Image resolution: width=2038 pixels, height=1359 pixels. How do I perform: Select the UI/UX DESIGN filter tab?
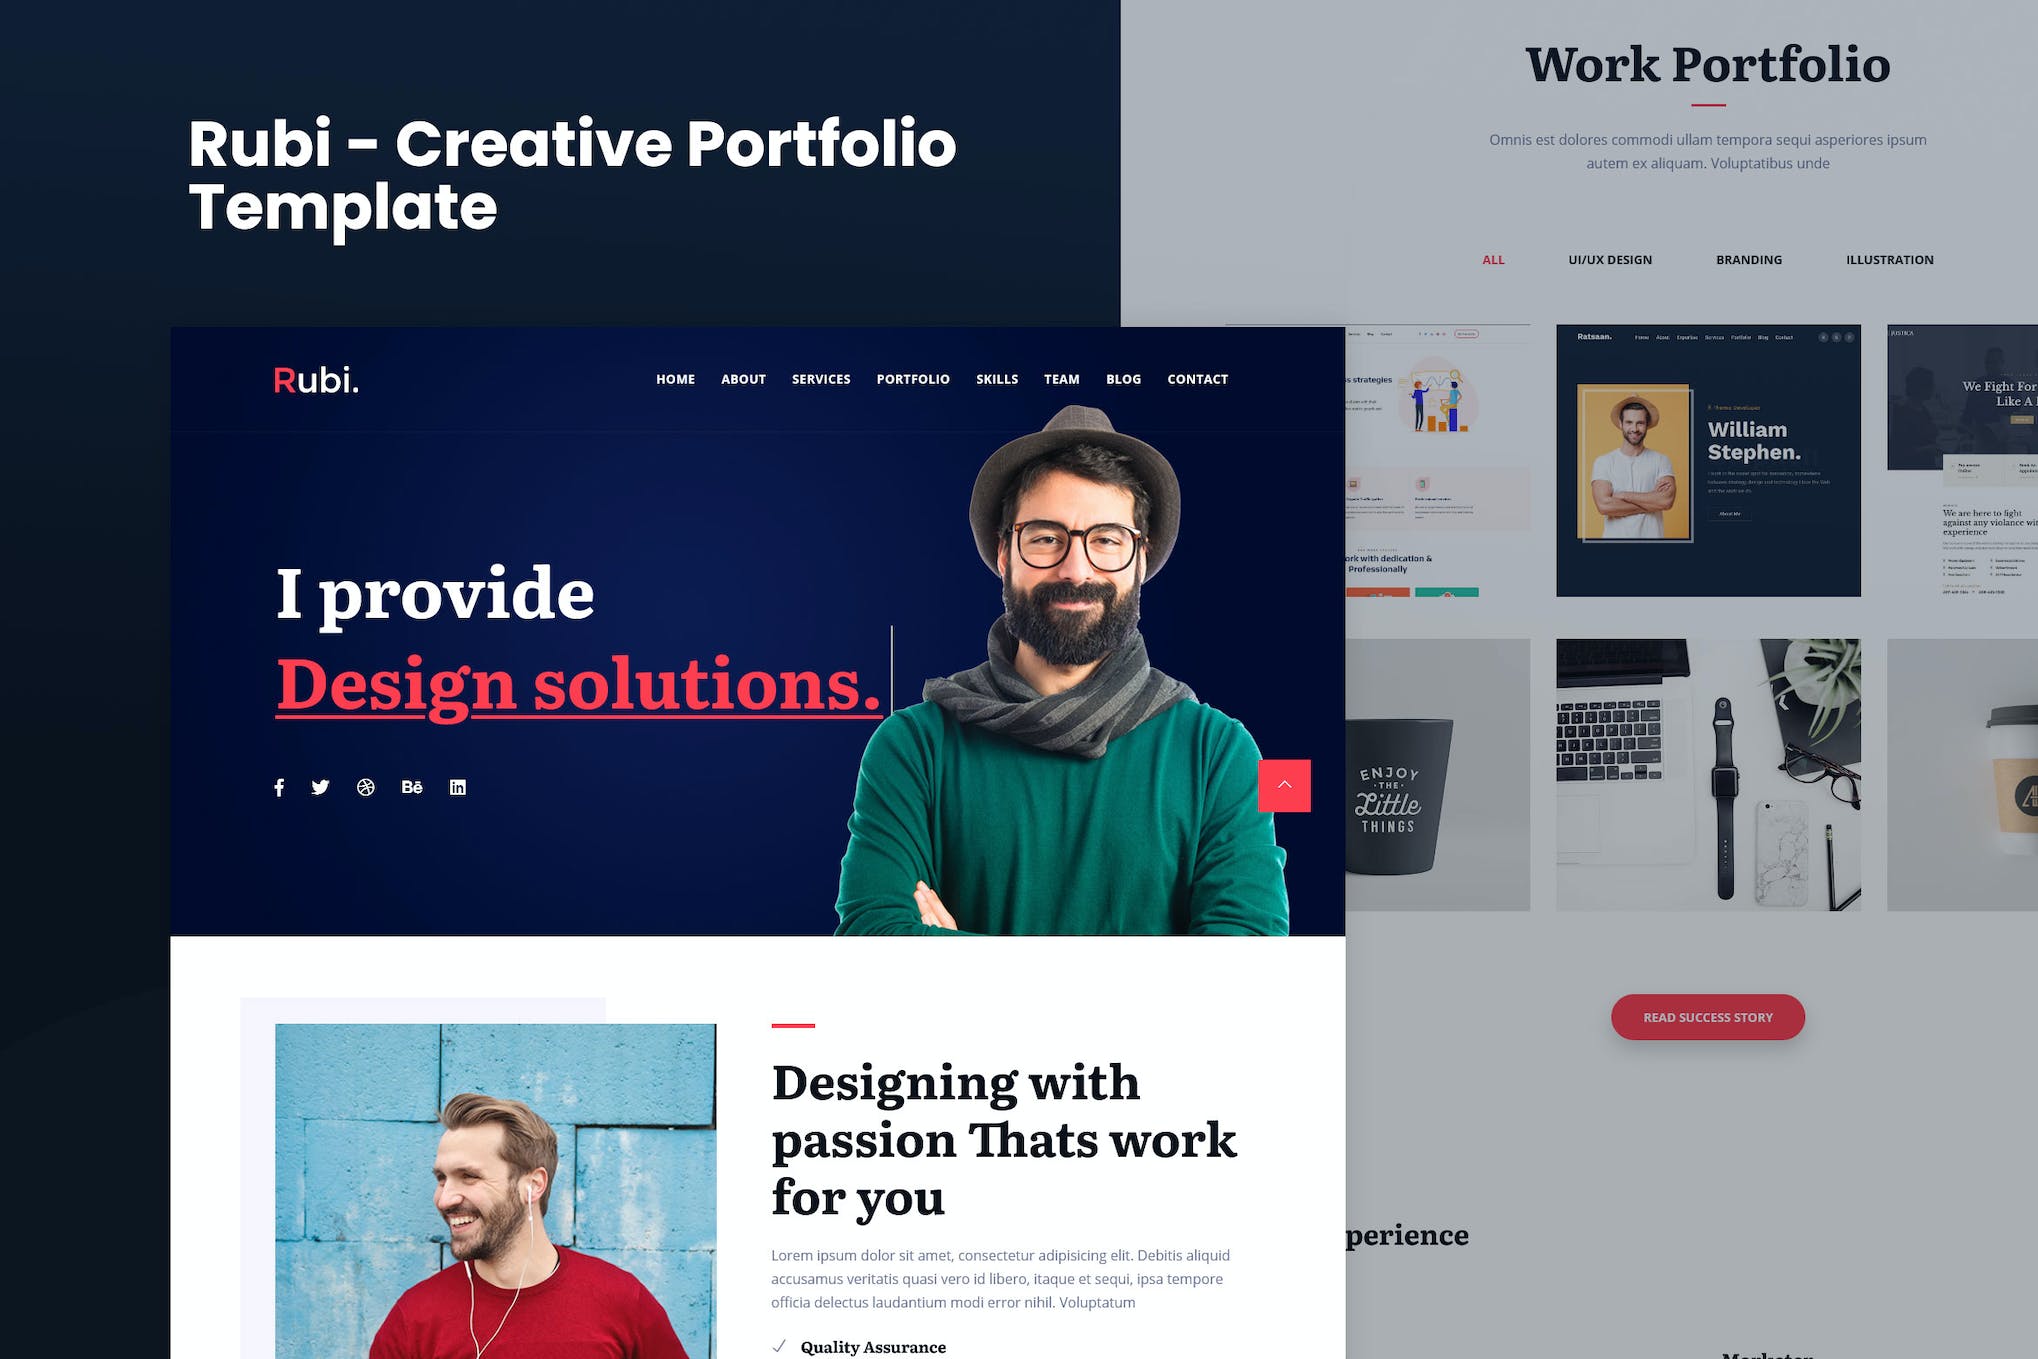coord(1612,258)
